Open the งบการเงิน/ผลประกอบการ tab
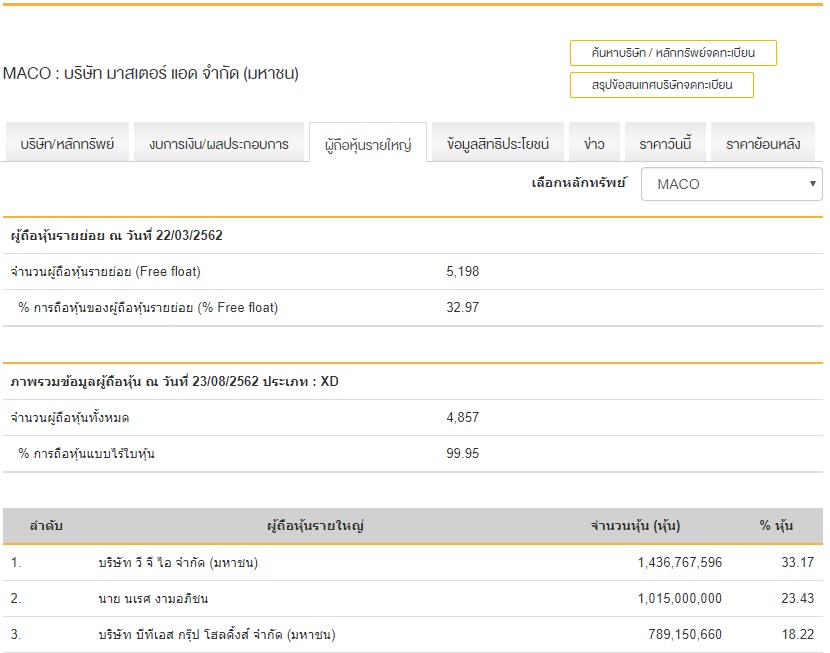830x653 pixels. (x=219, y=143)
